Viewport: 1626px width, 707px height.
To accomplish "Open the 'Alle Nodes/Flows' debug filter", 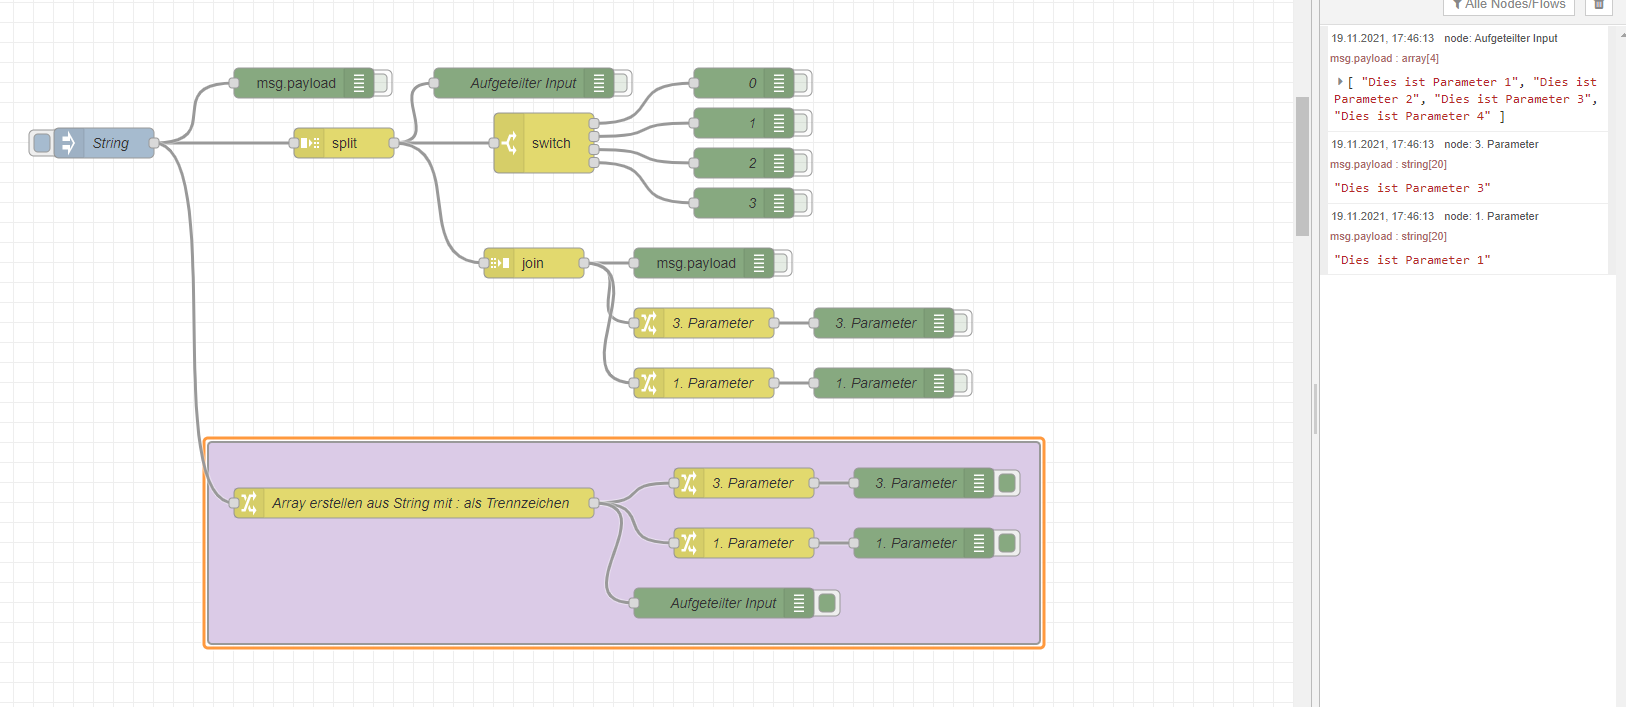I will pyautogui.click(x=1509, y=5).
